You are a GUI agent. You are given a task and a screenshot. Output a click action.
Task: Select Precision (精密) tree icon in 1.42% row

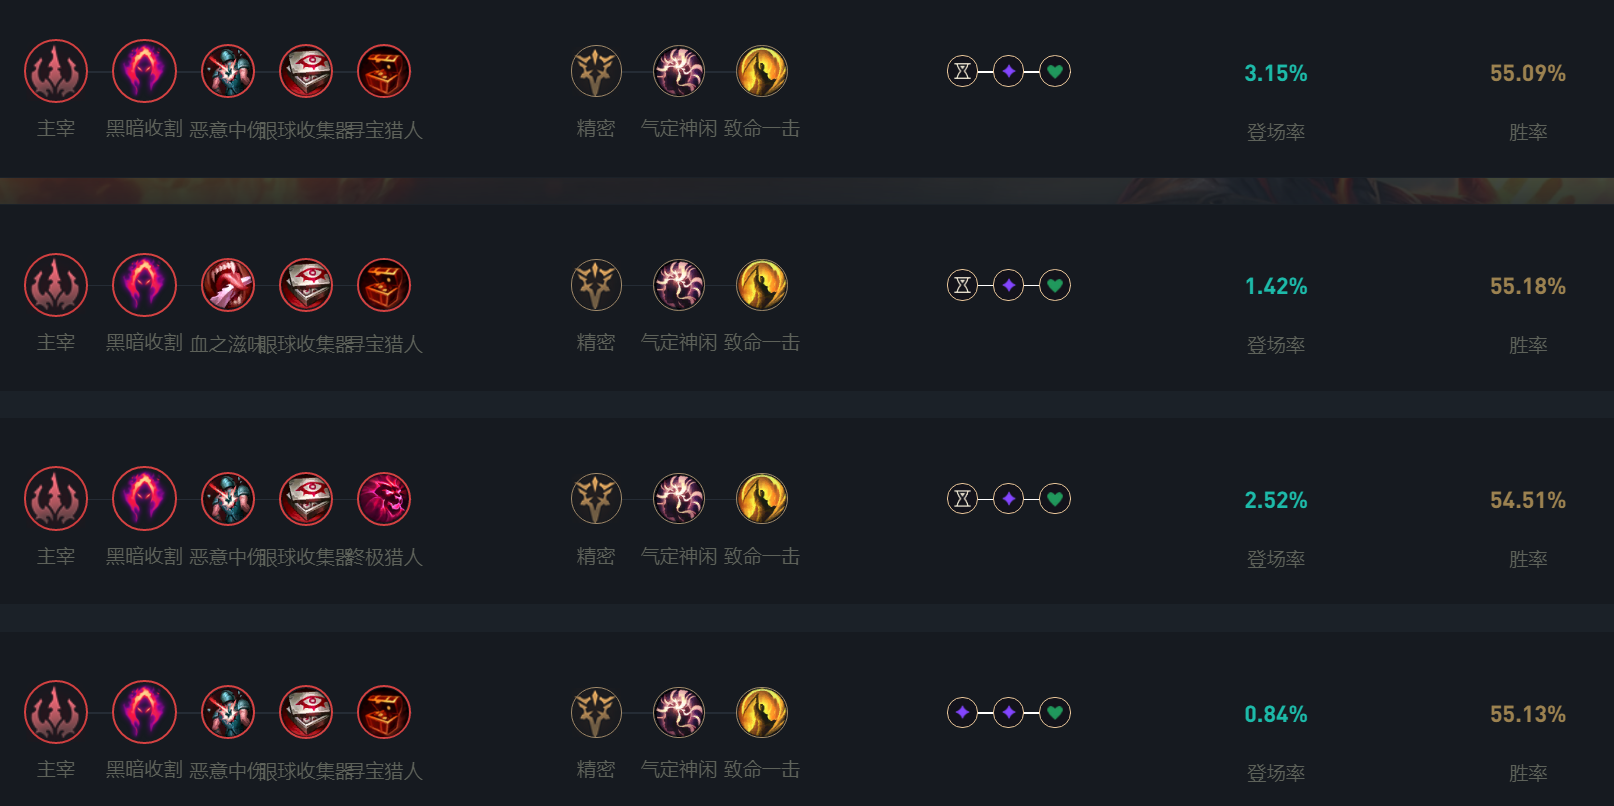point(596,285)
